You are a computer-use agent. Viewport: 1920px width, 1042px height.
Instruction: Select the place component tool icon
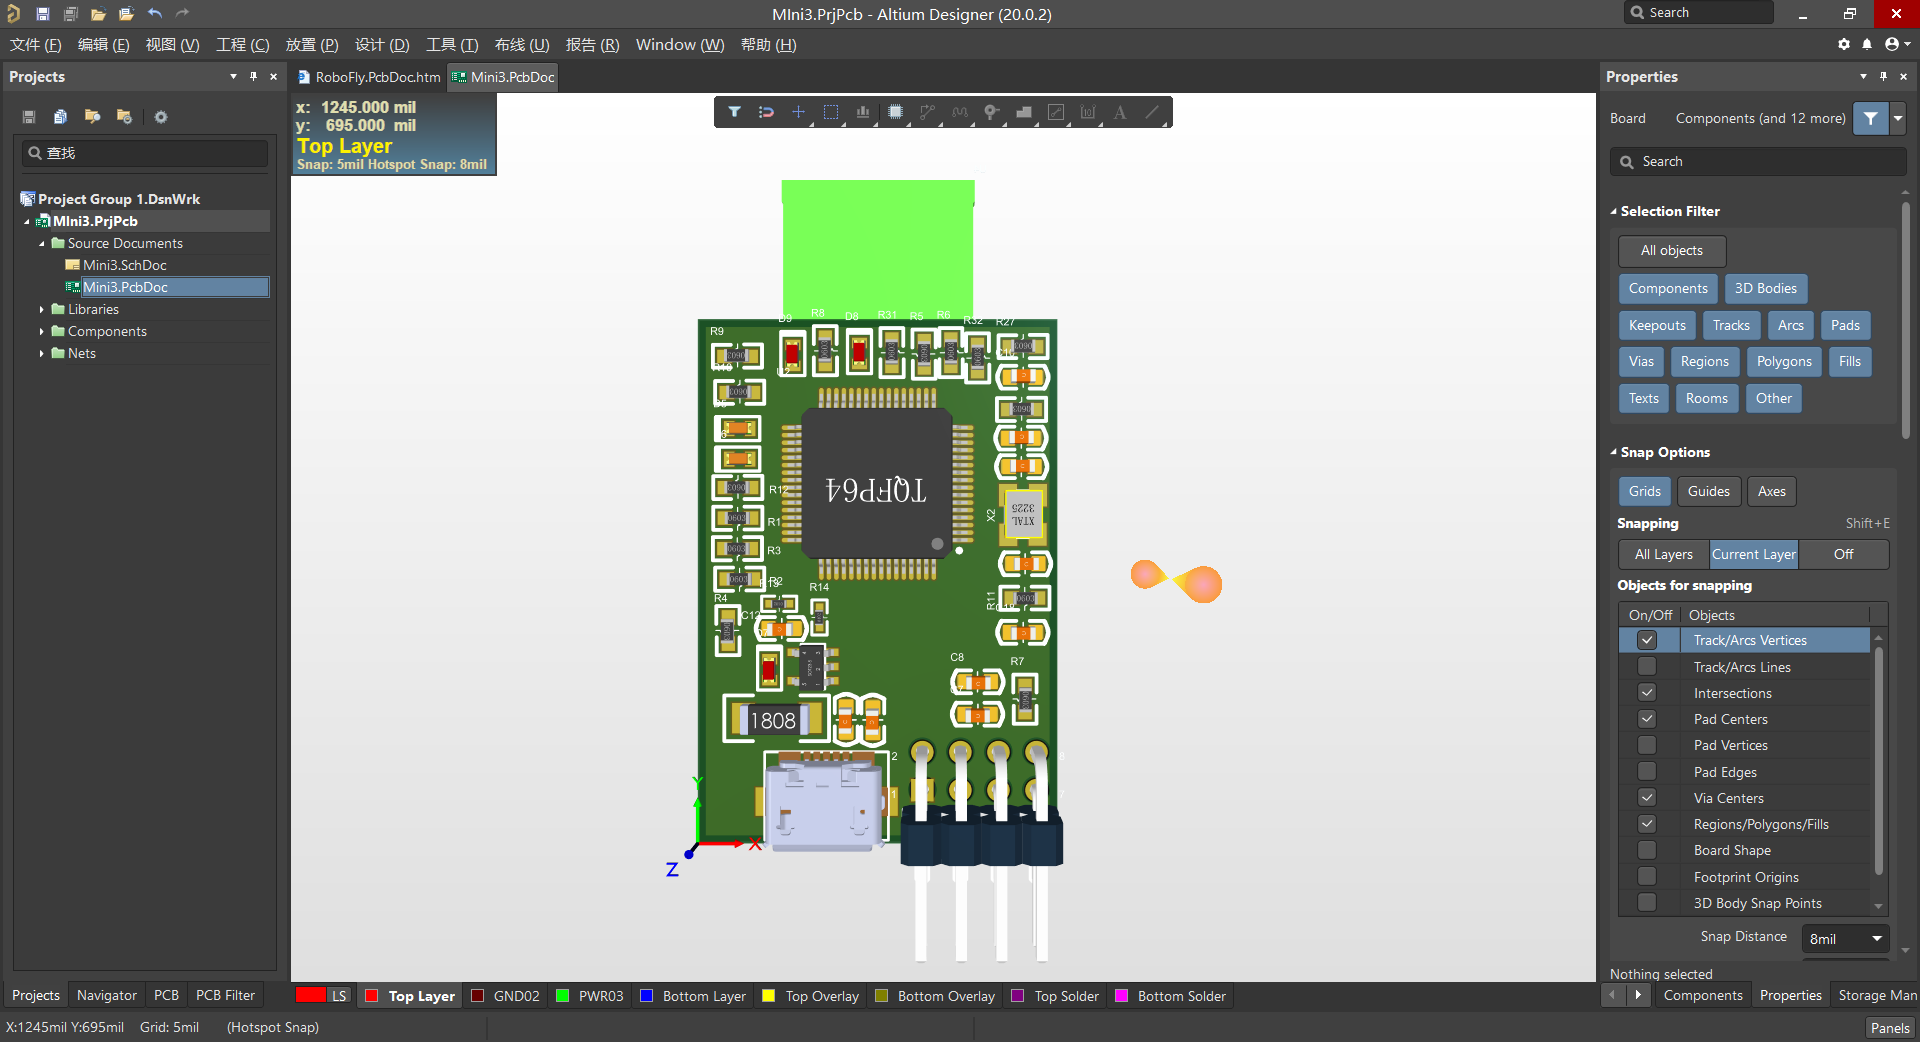pos(896,112)
